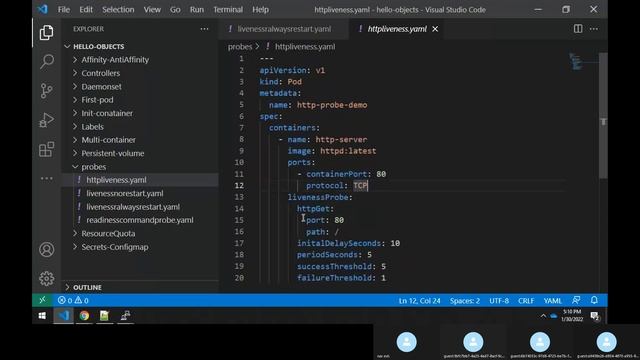
Task: Open the Extensions view
Action: coord(46,149)
